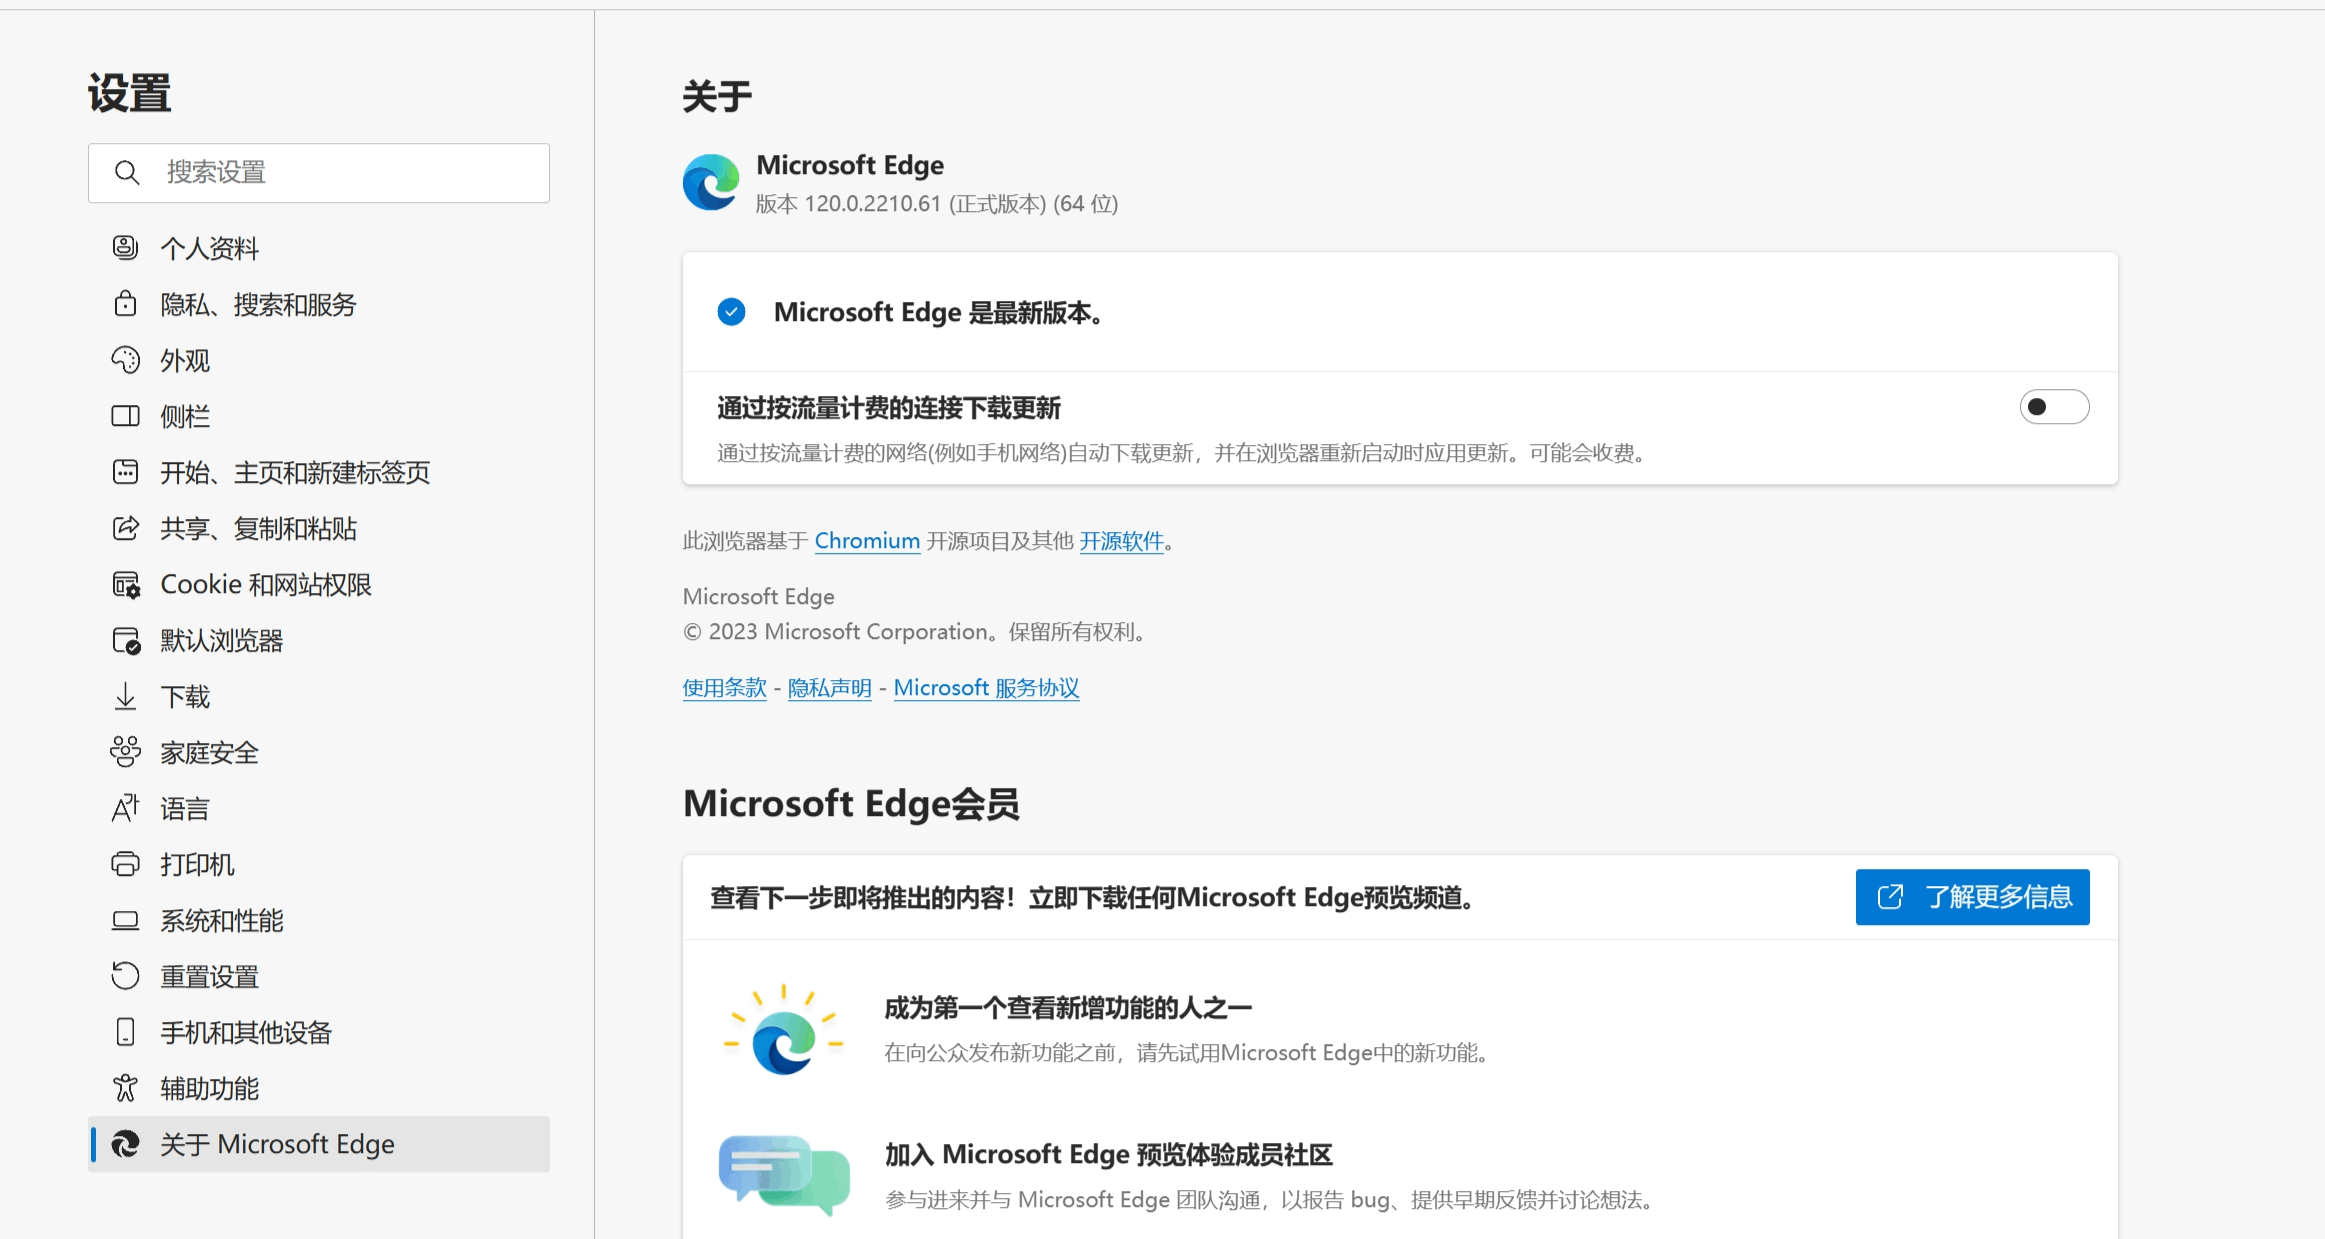This screenshot has width=2325, height=1239.
Task: Open 辅助功能 settings
Action: 319,1088
